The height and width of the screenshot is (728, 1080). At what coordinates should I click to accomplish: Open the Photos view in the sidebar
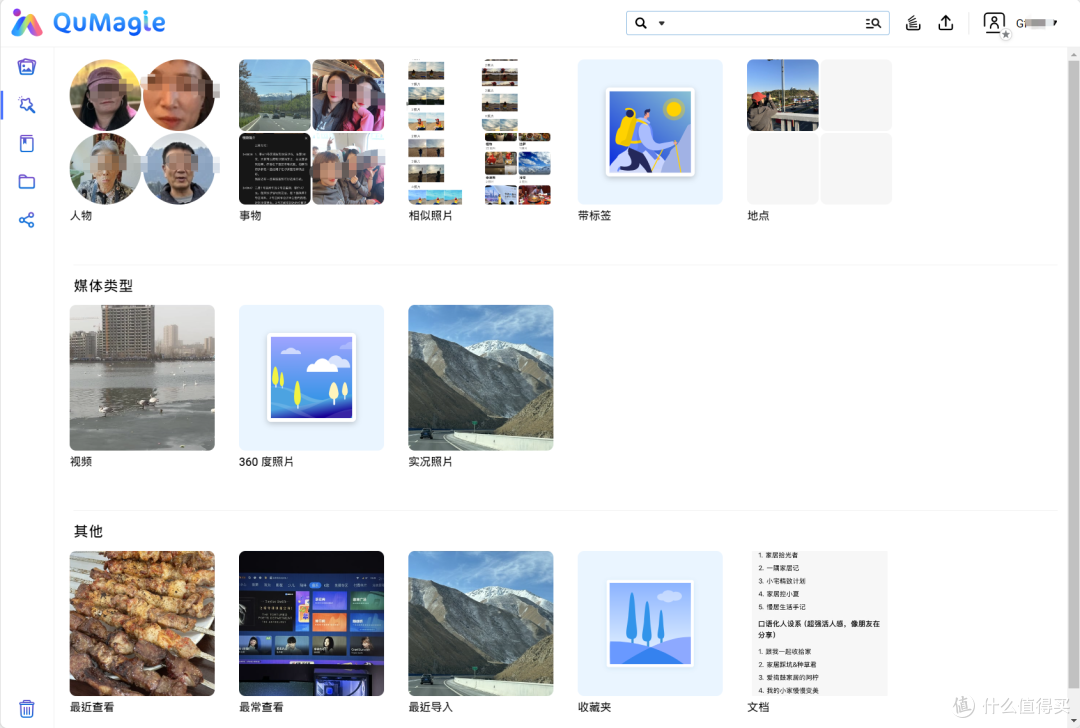[27, 67]
